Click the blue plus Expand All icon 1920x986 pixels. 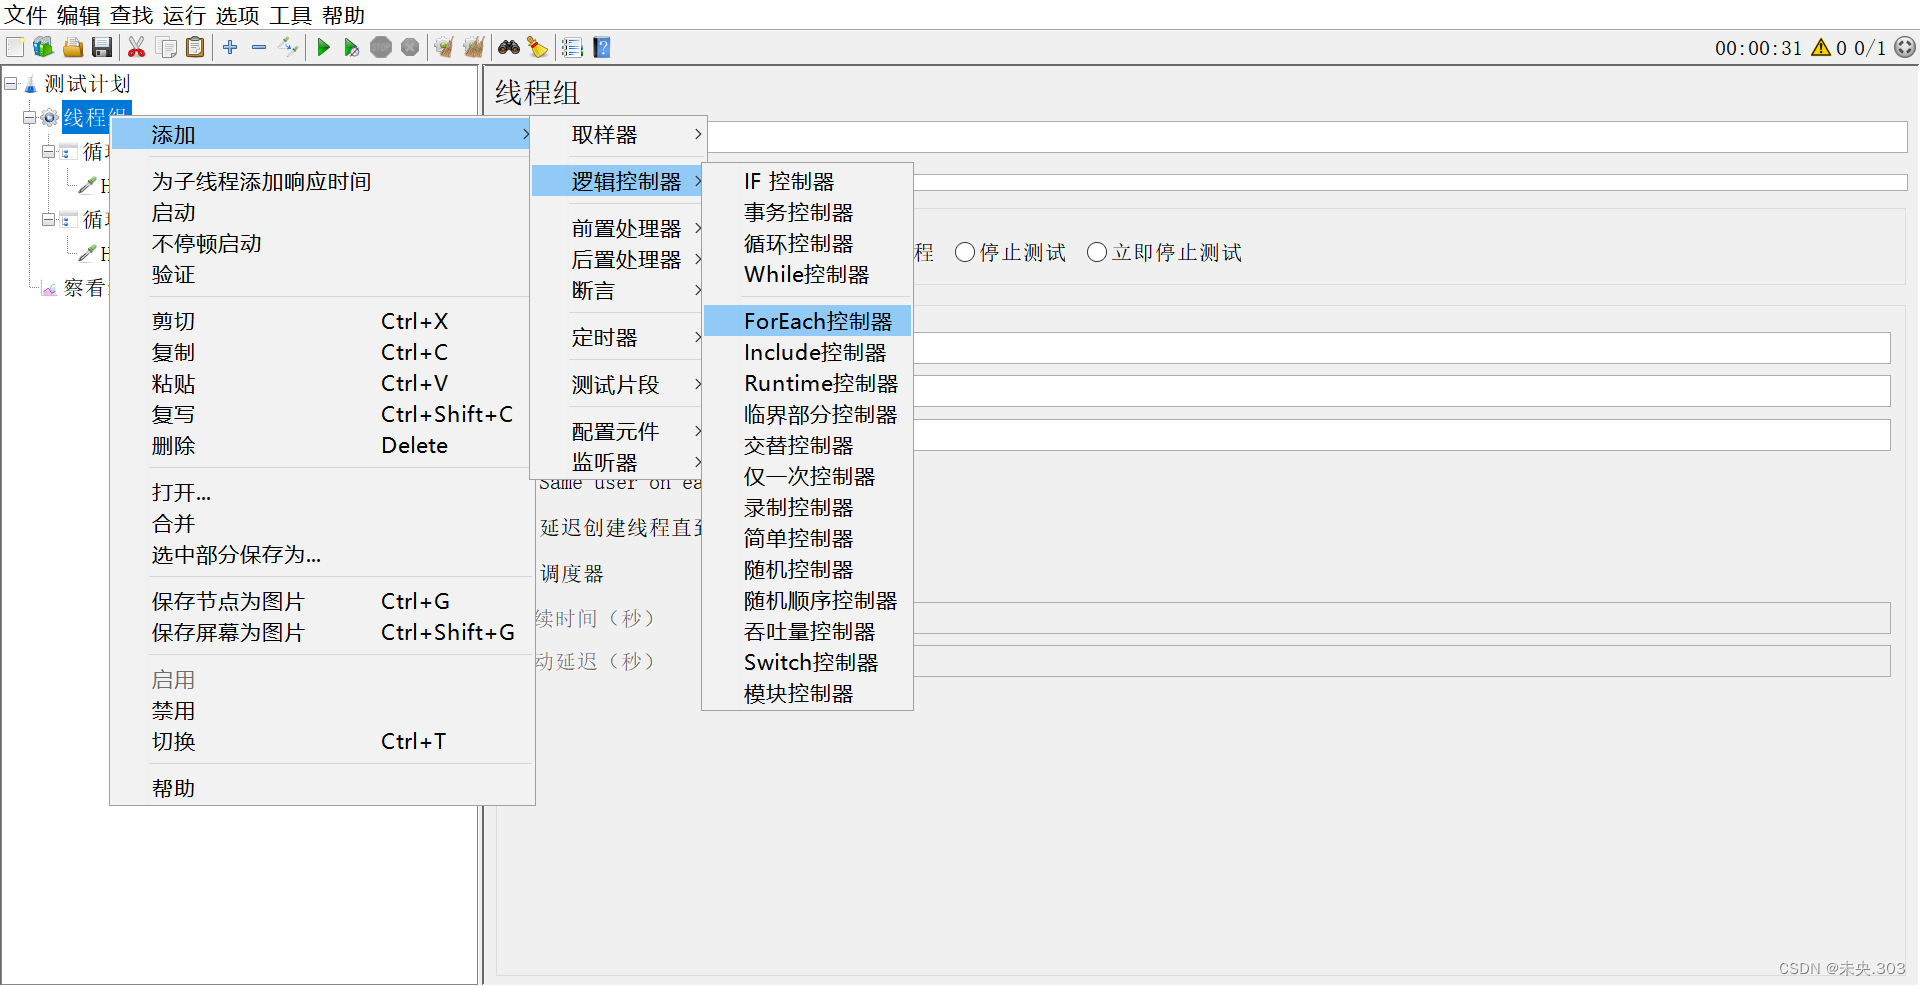(230, 47)
